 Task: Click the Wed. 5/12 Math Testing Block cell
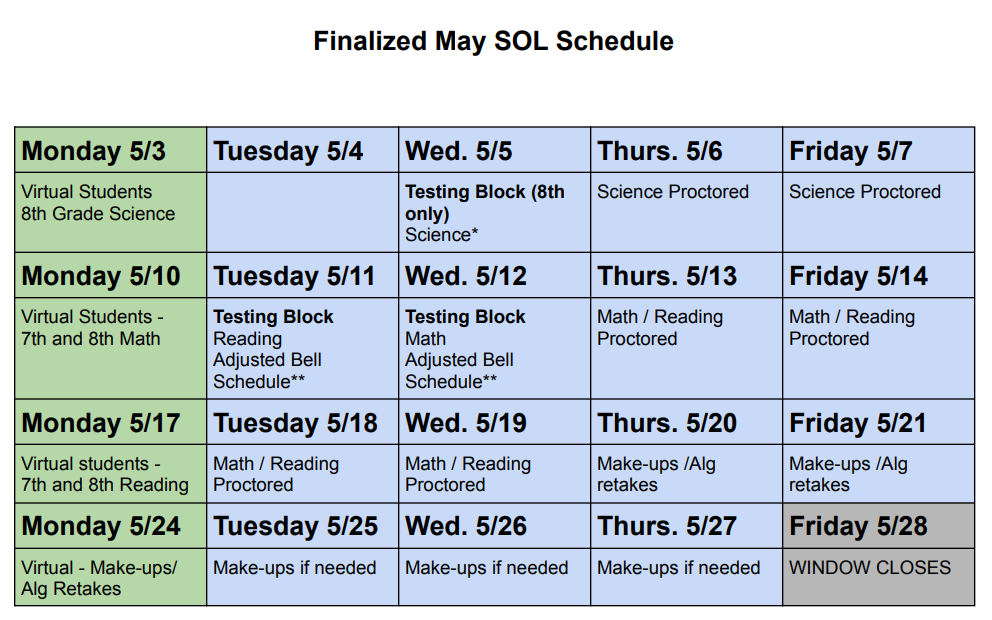tap(494, 349)
